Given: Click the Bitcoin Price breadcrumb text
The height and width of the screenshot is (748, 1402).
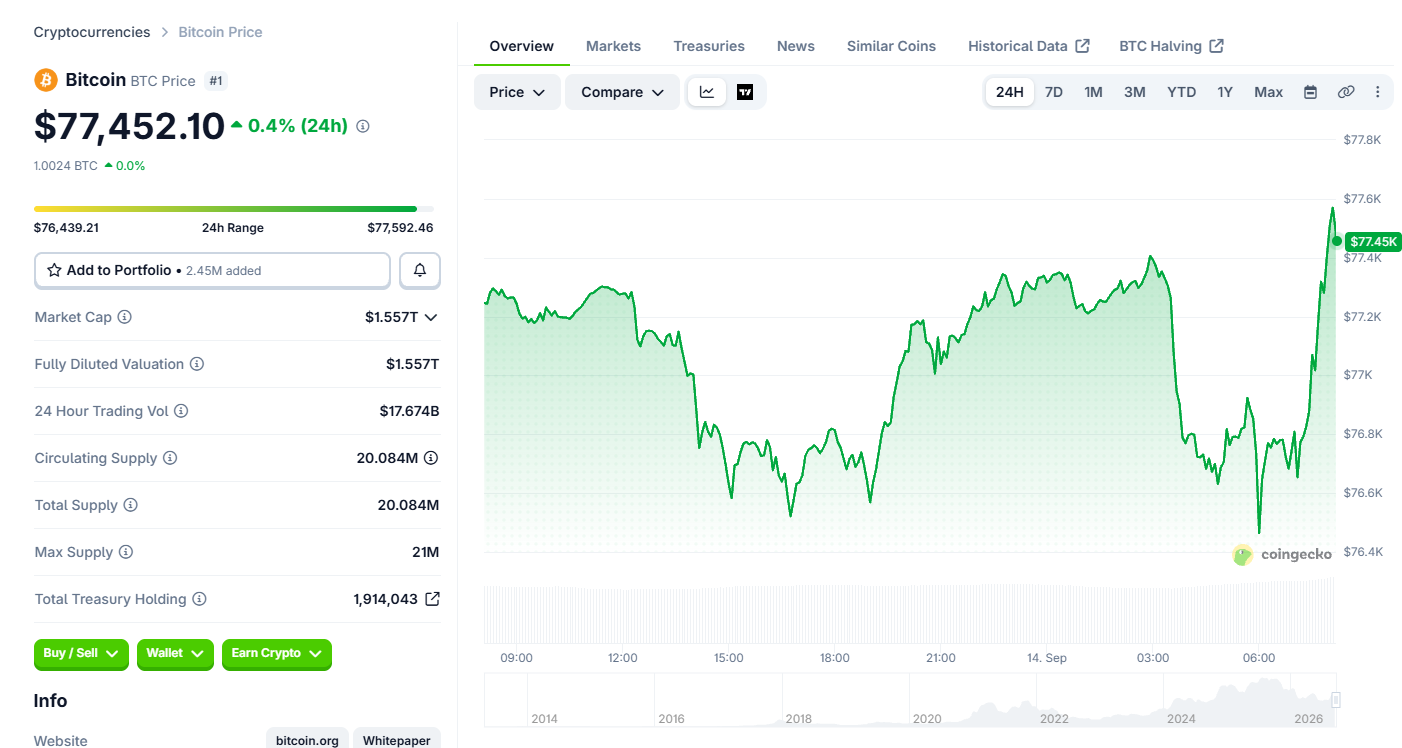Looking at the screenshot, I should [x=220, y=32].
